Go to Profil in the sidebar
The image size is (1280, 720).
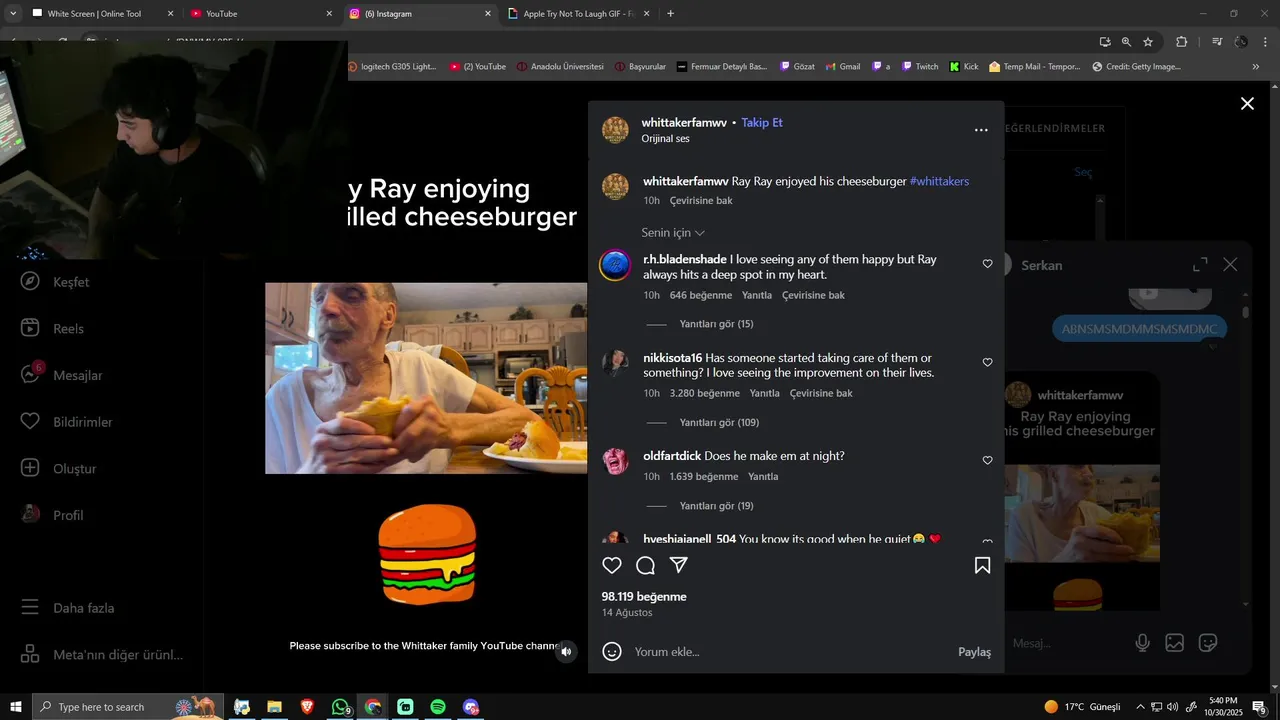pyautogui.click(x=51, y=515)
